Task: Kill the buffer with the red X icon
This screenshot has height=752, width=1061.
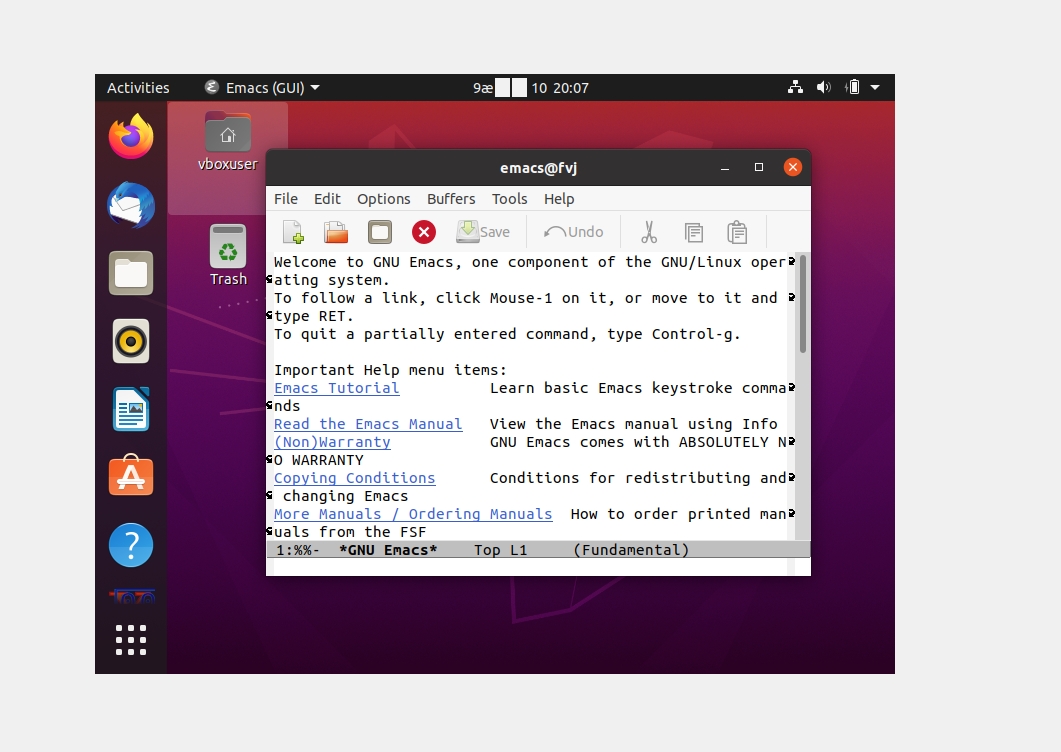Action: coord(424,232)
